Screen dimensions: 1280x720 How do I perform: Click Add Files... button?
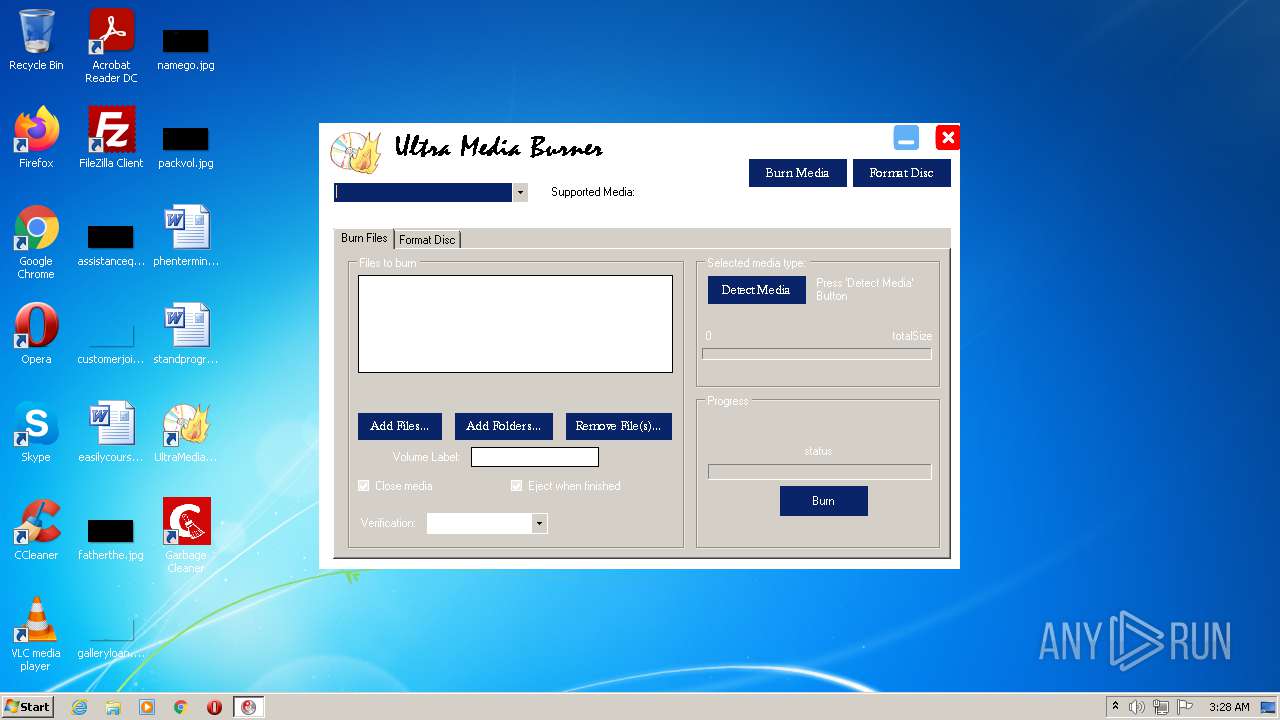(x=399, y=426)
